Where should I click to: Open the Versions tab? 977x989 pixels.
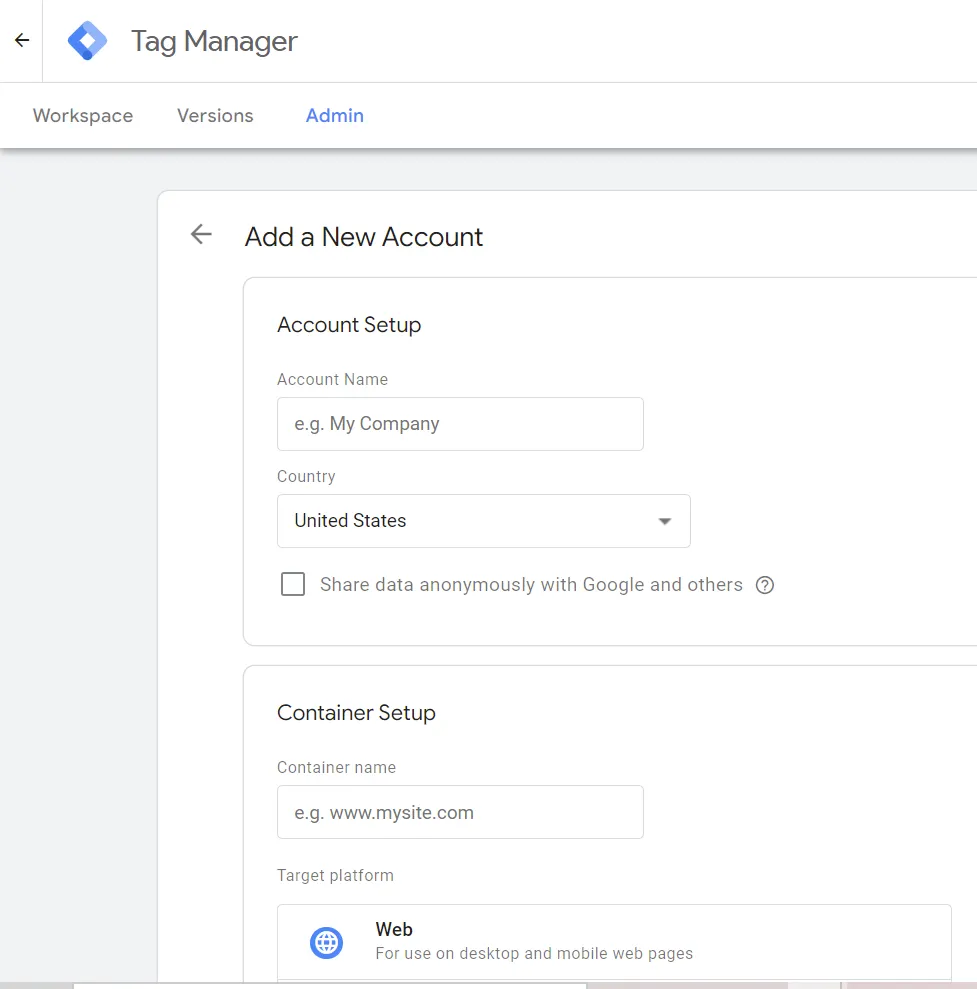pos(215,116)
